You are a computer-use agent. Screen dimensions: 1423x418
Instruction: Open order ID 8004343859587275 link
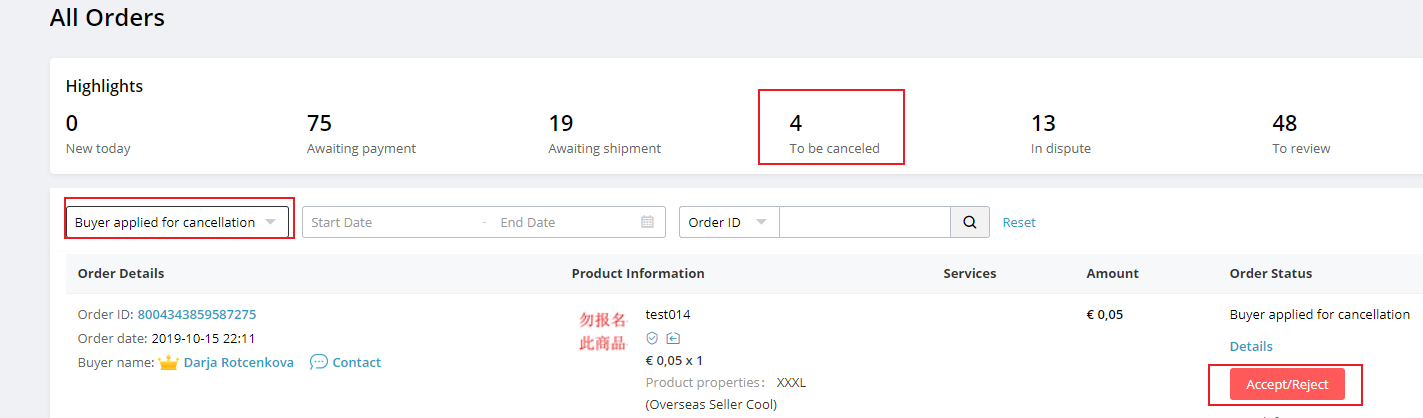point(196,314)
